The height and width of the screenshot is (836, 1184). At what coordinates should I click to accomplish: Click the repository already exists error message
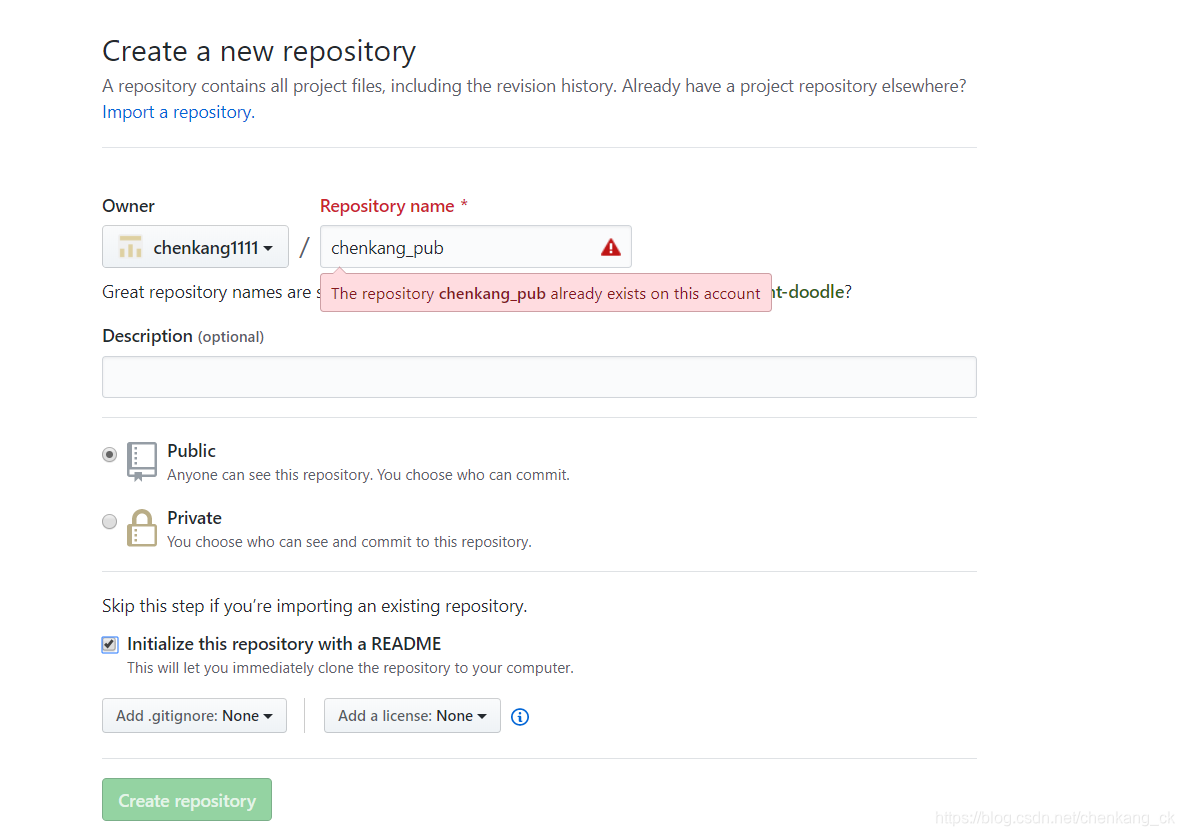545,293
